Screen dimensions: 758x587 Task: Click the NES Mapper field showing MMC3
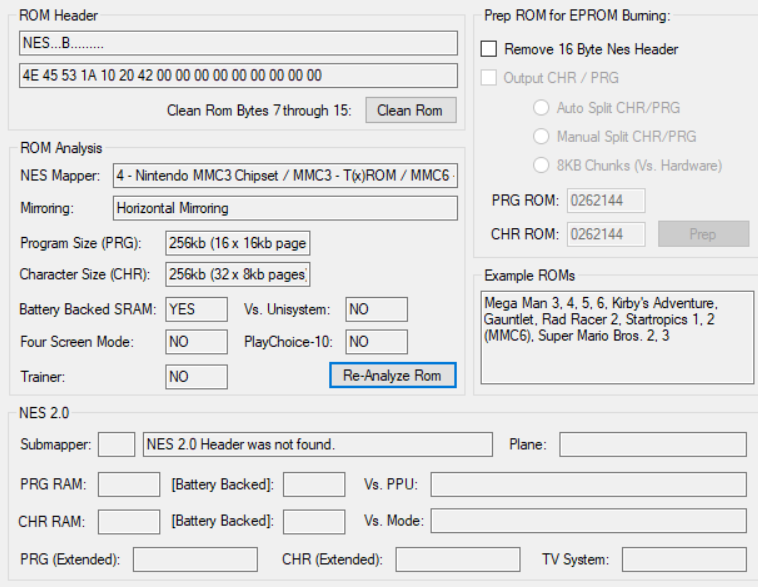point(285,176)
